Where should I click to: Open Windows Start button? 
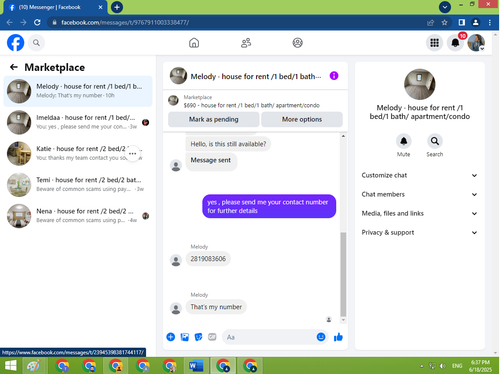pos(11,366)
